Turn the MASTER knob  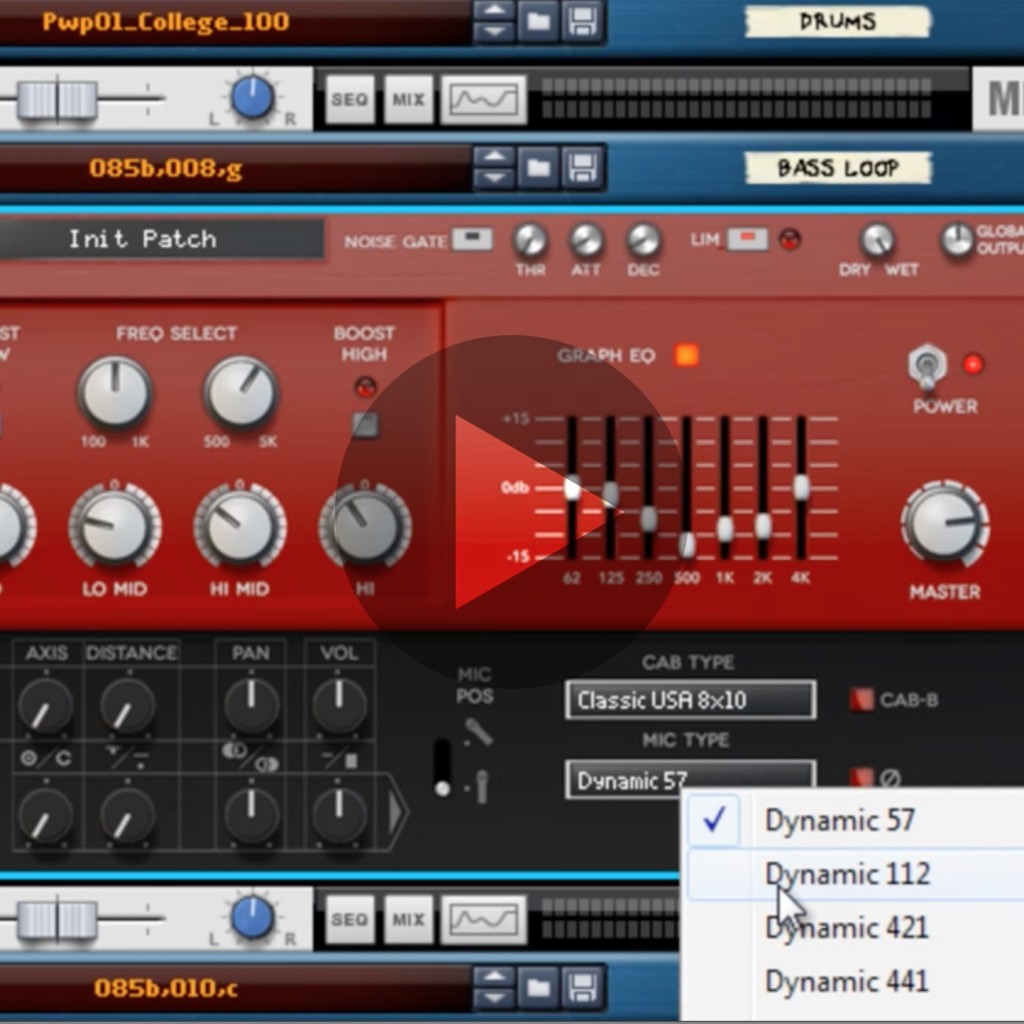(945, 524)
